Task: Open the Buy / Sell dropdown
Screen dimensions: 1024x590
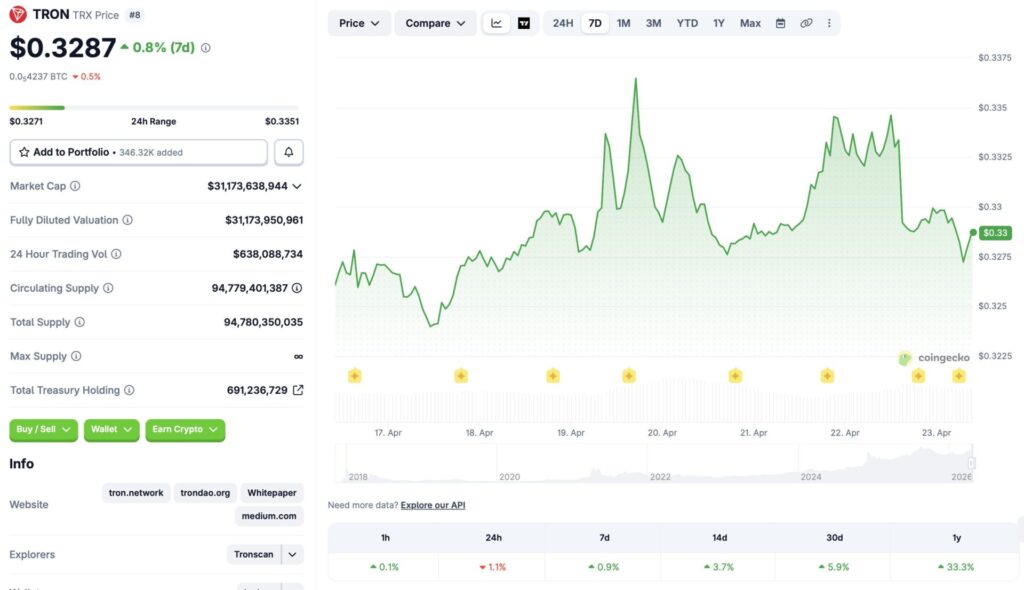Action: [44, 429]
